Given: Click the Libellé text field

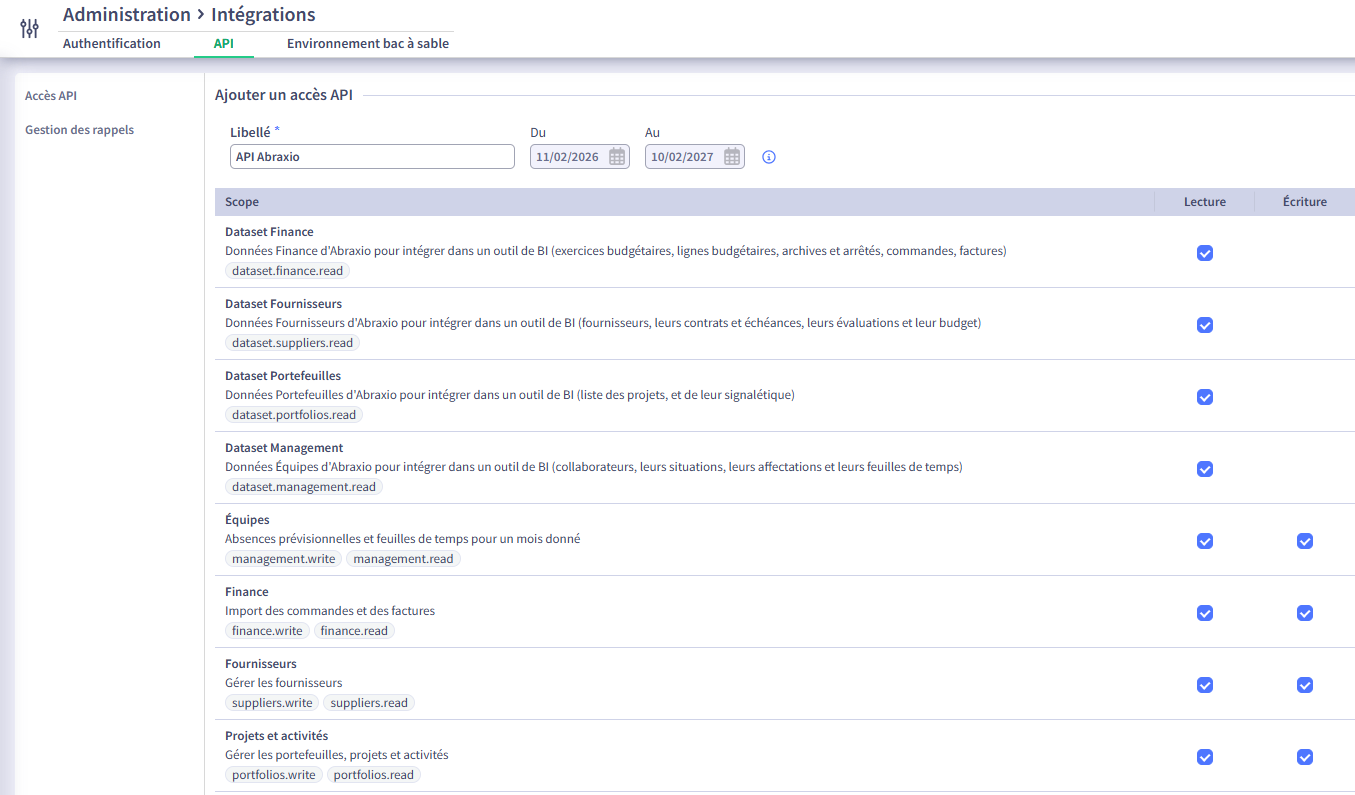Looking at the screenshot, I should click(x=372, y=157).
